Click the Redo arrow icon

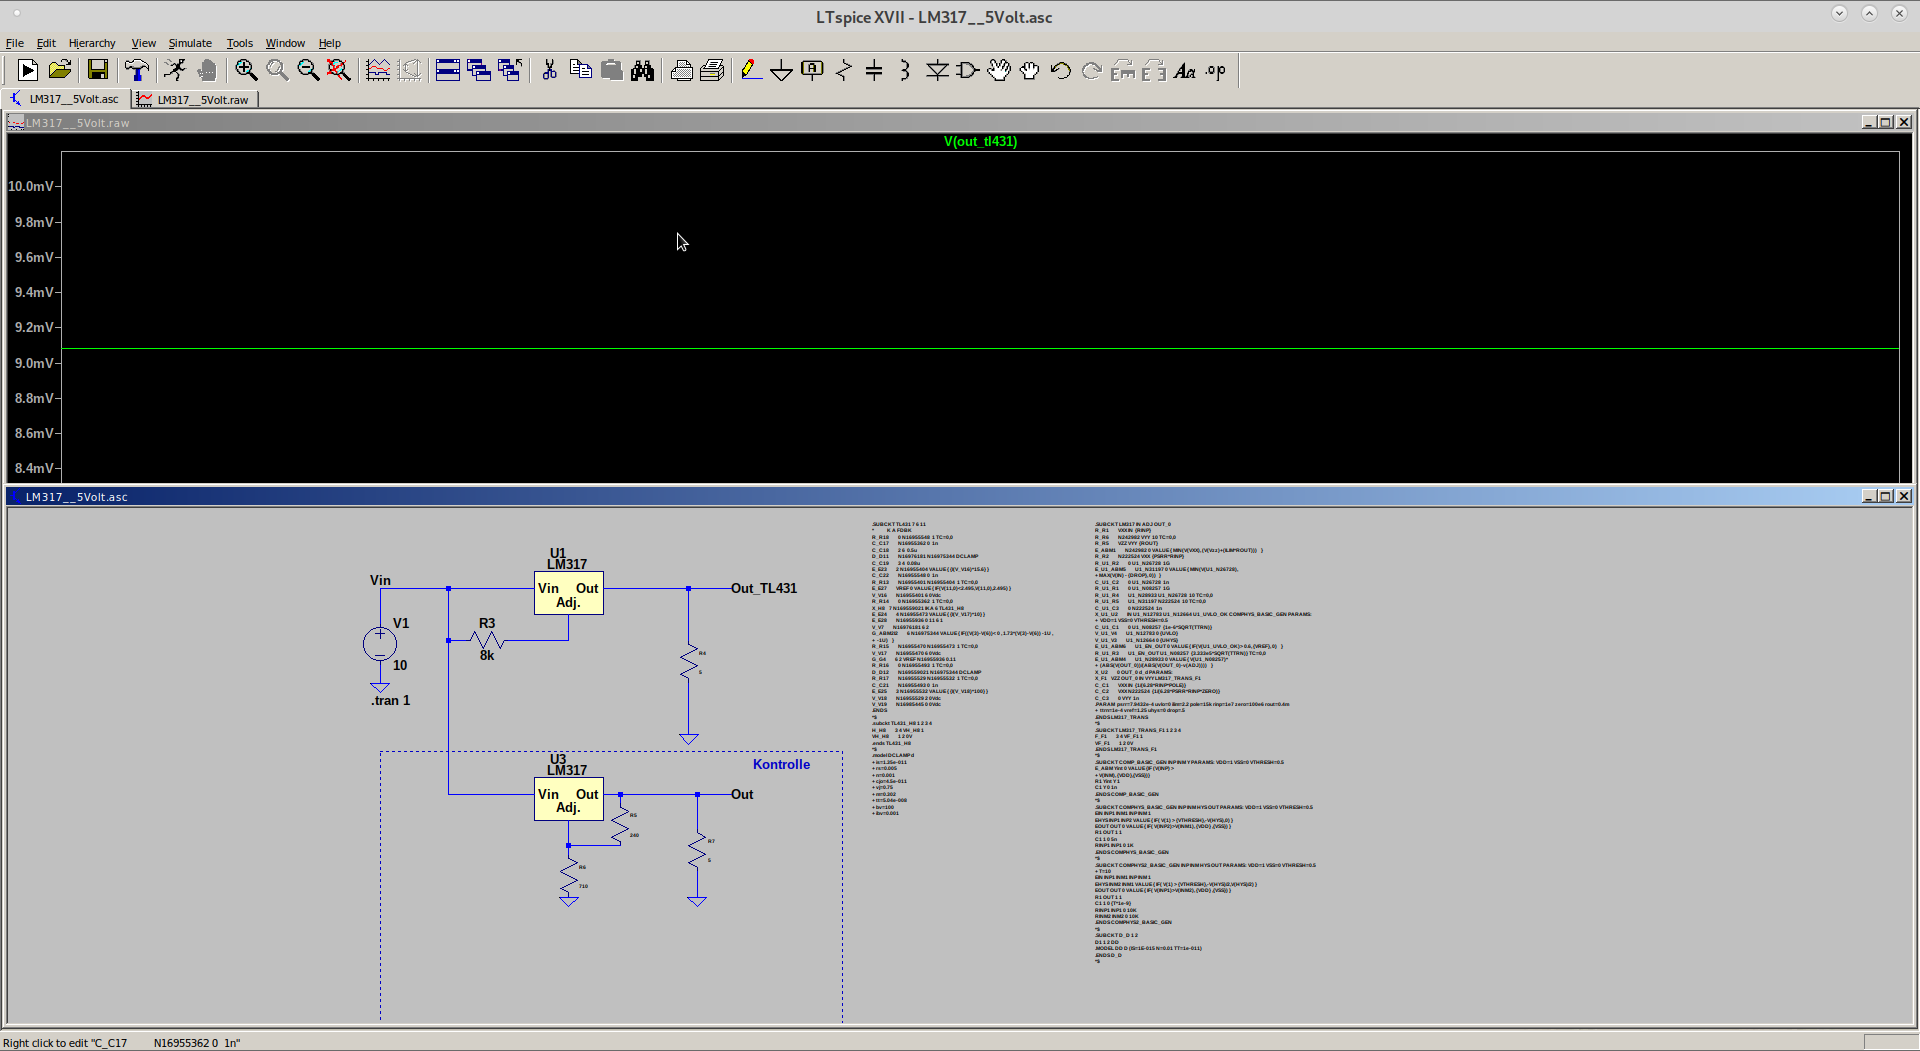click(x=1092, y=70)
